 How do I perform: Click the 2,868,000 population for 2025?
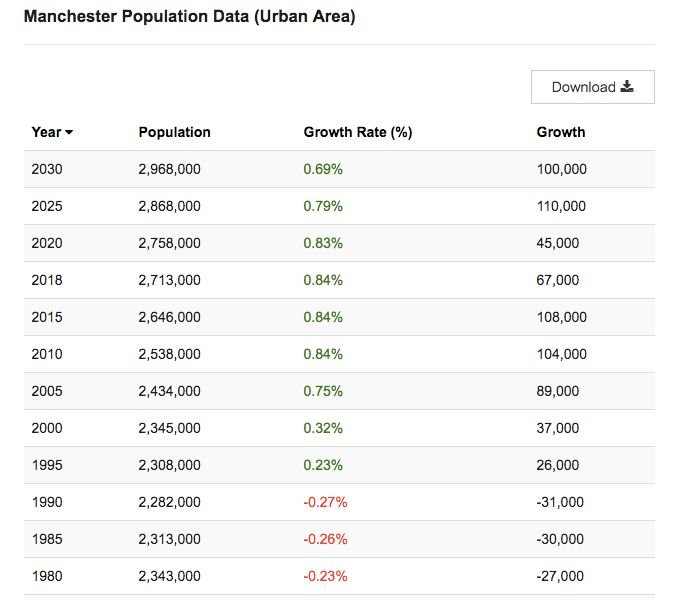tap(169, 206)
